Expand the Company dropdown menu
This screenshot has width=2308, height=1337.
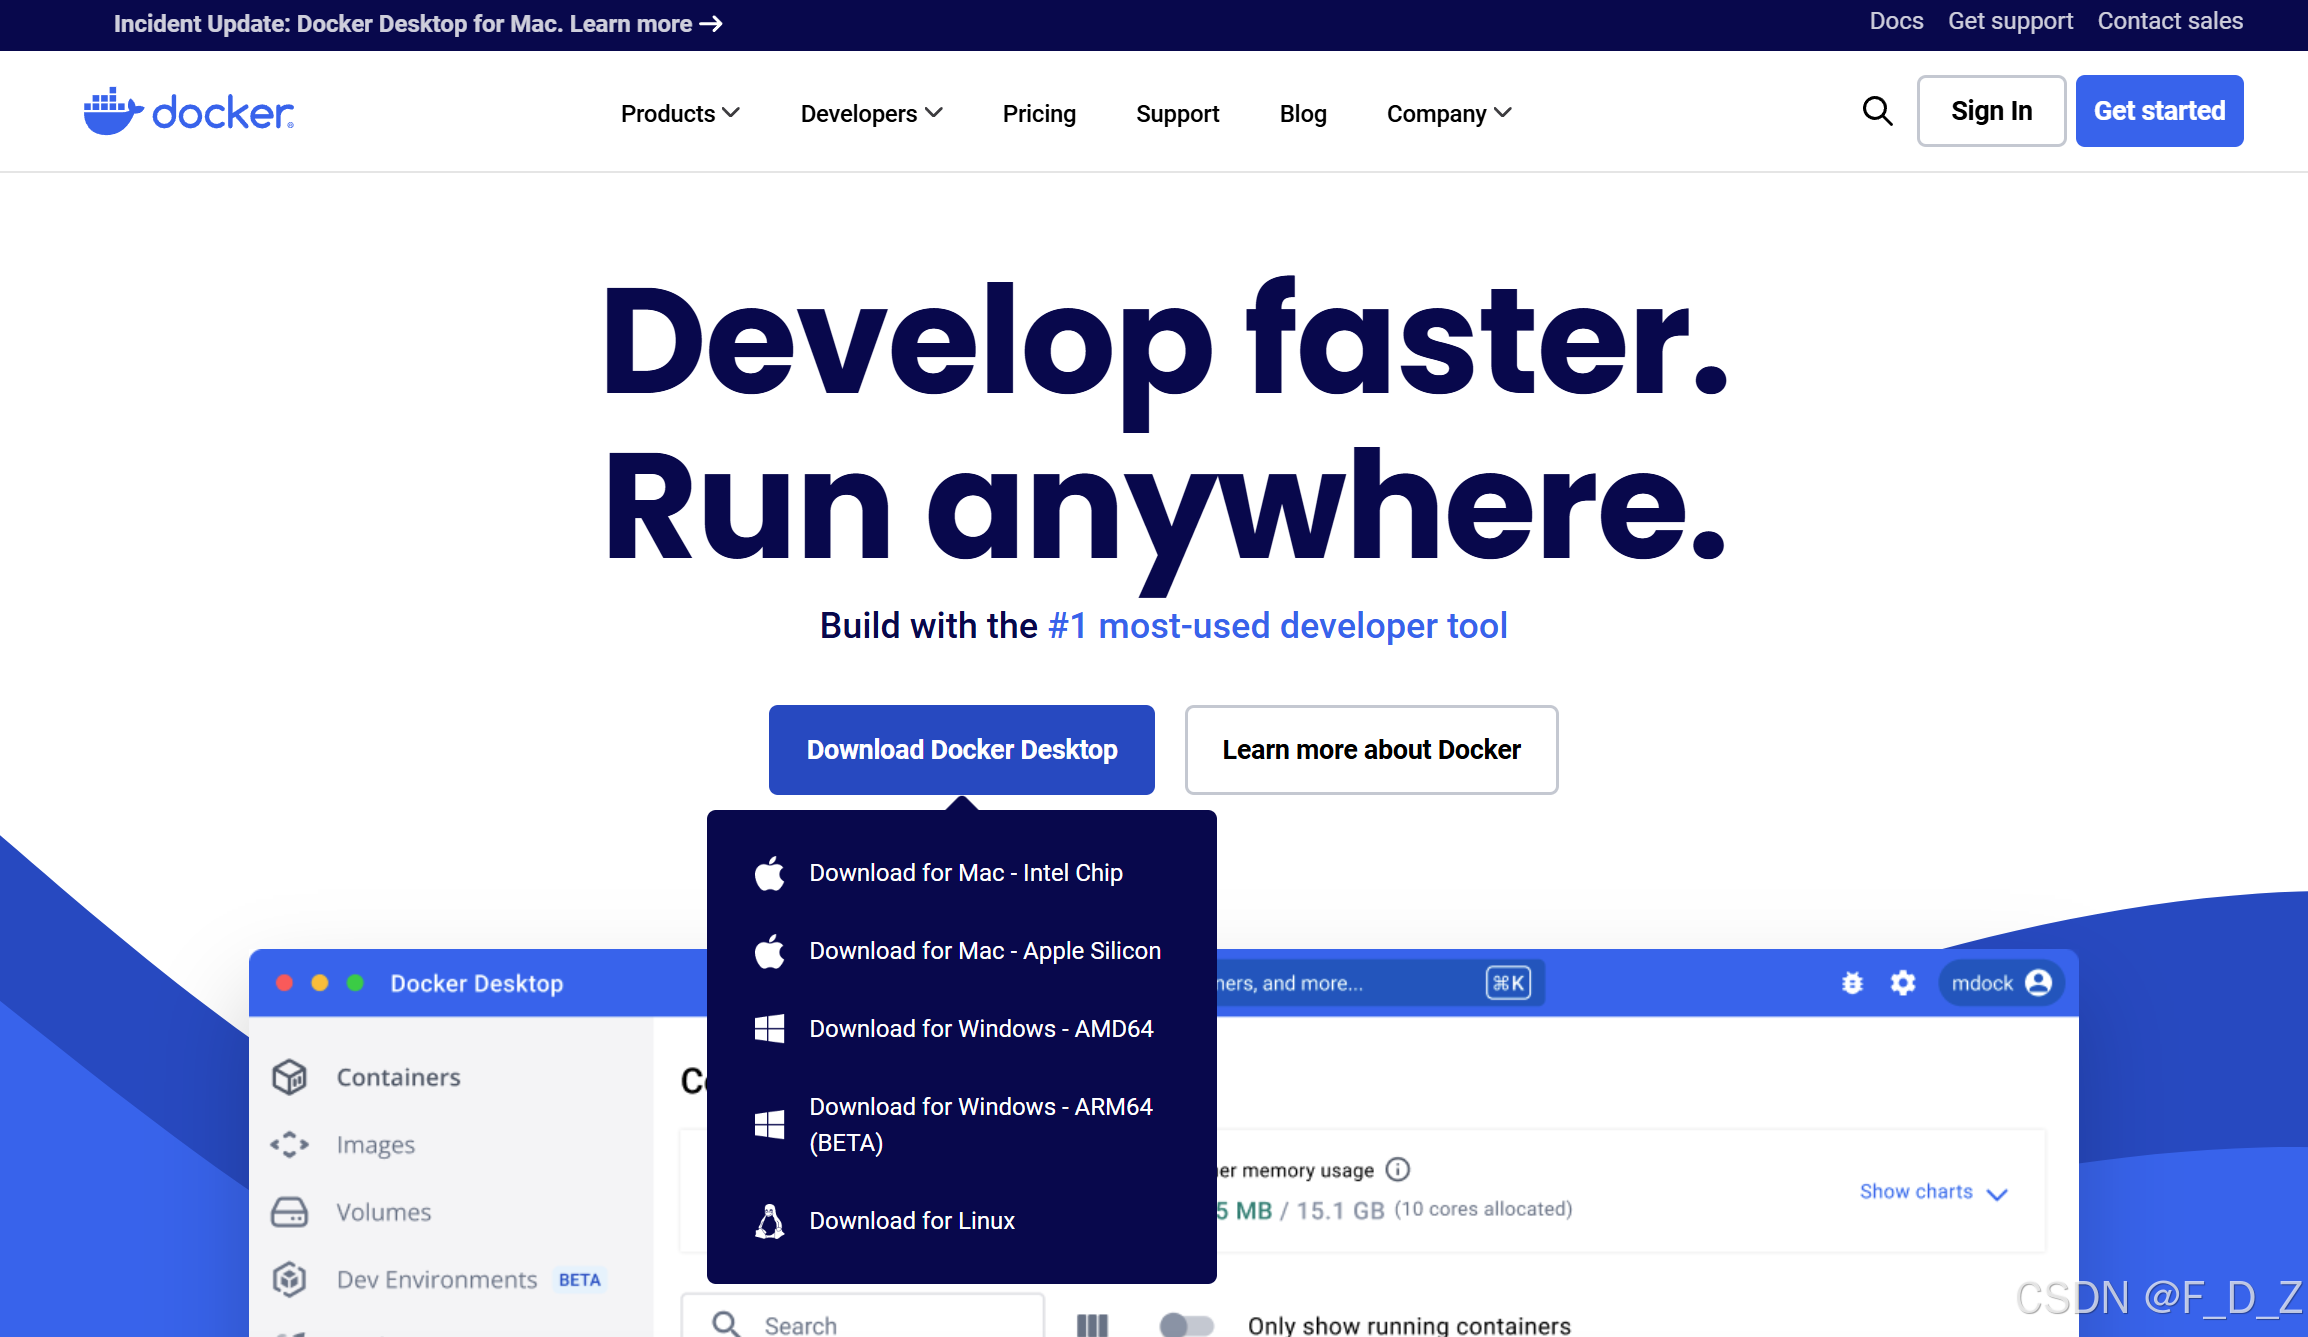coord(1449,113)
